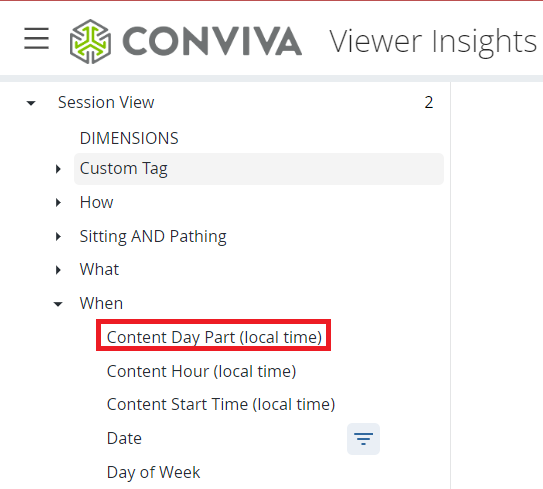543x489 pixels.
Task: Click the CONVIVA wordmark
Action: [212, 41]
